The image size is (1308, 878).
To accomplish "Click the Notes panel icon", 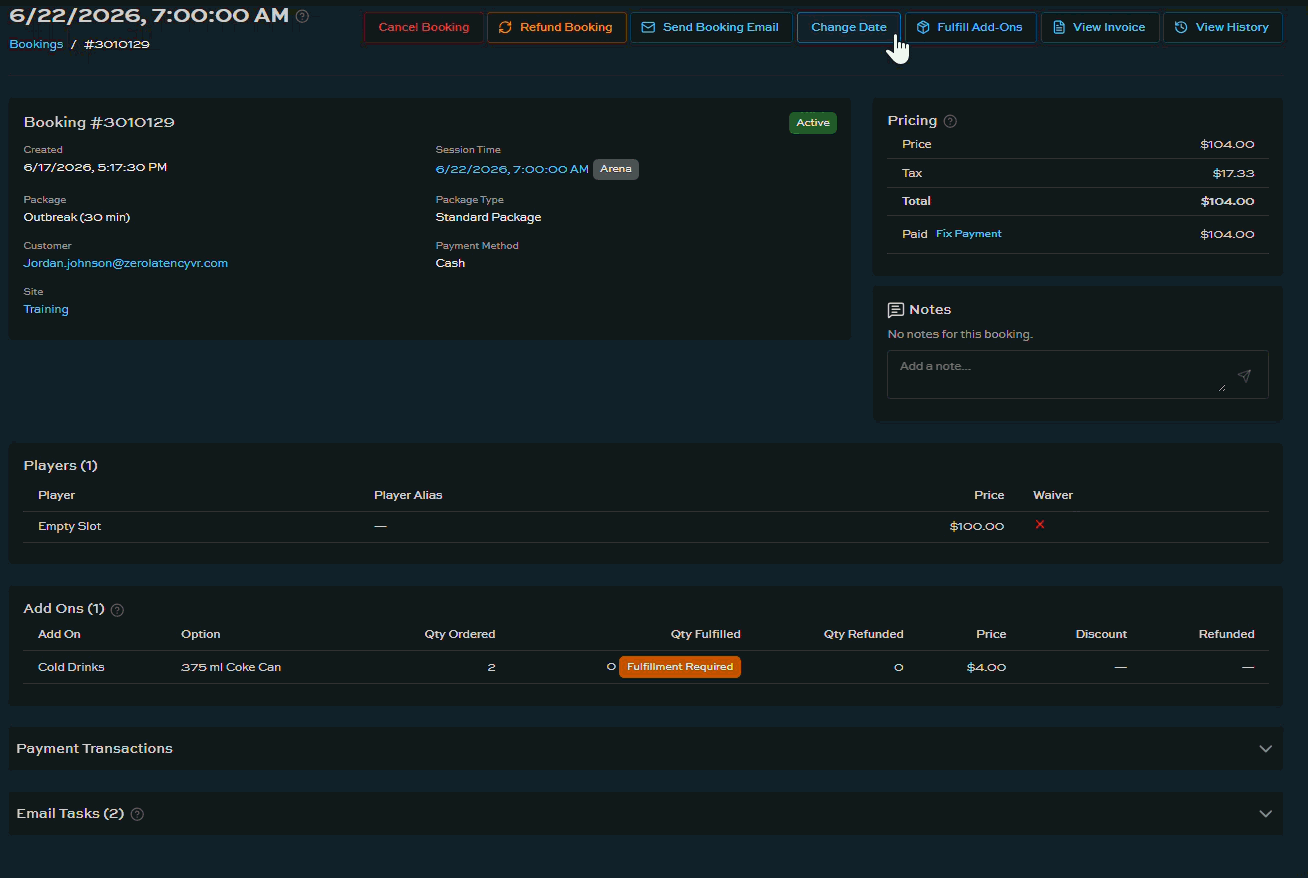I will pos(896,310).
